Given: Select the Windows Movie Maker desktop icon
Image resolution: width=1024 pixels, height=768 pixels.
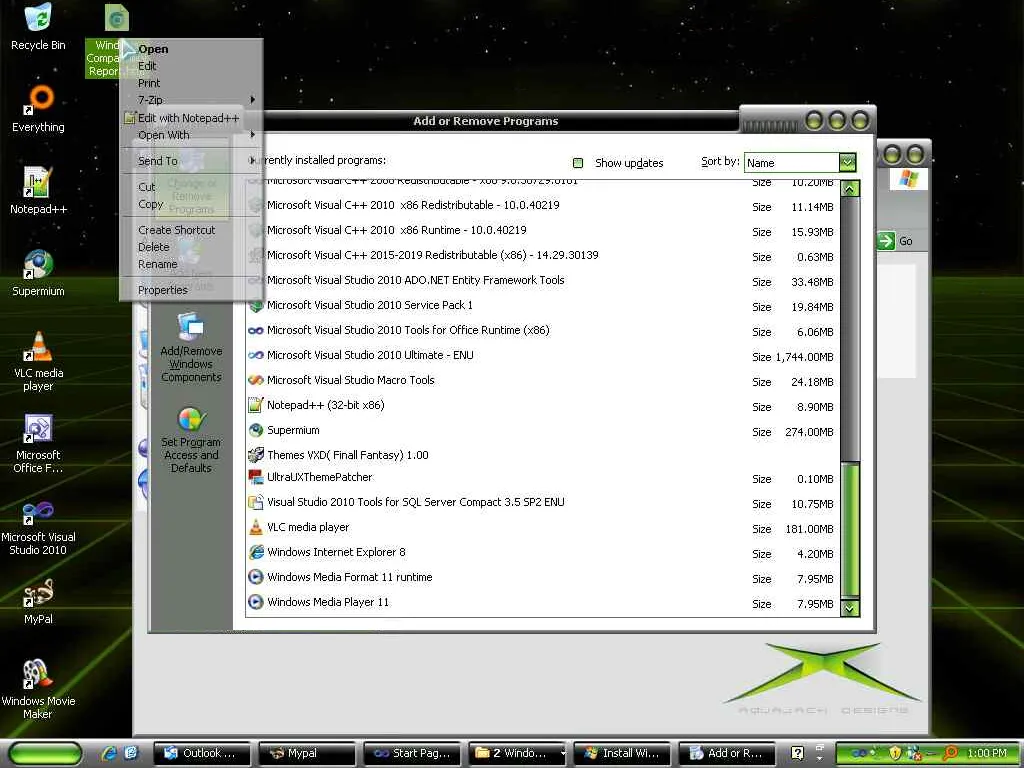Looking at the screenshot, I should (38, 675).
